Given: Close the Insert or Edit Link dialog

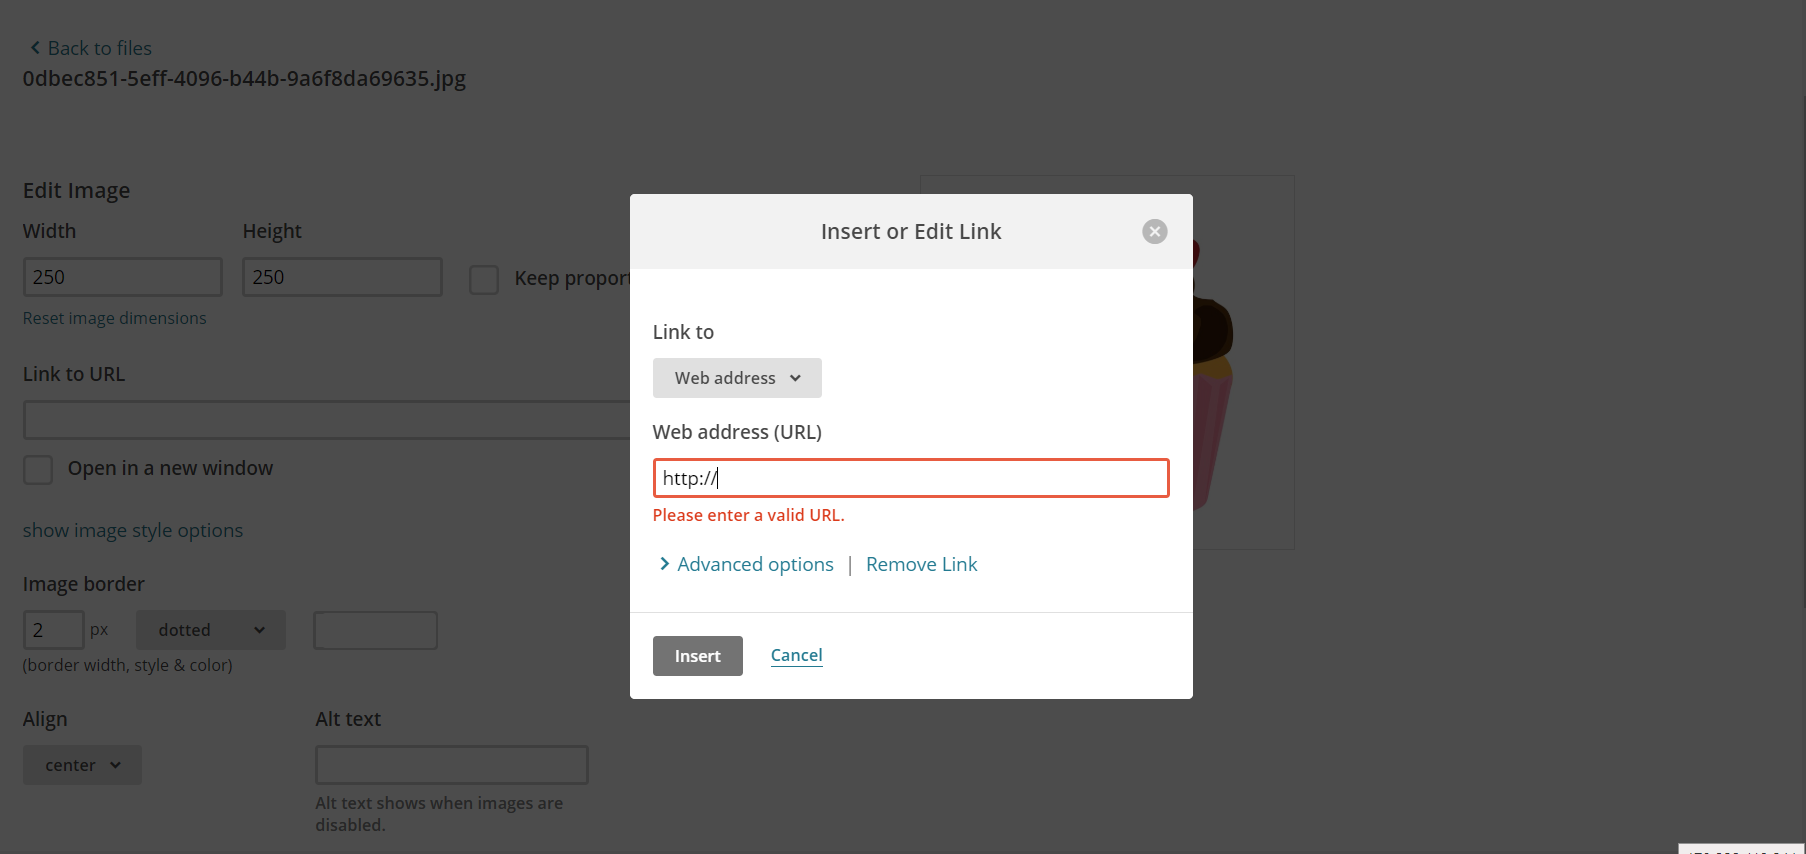Looking at the screenshot, I should click(1154, 231).
